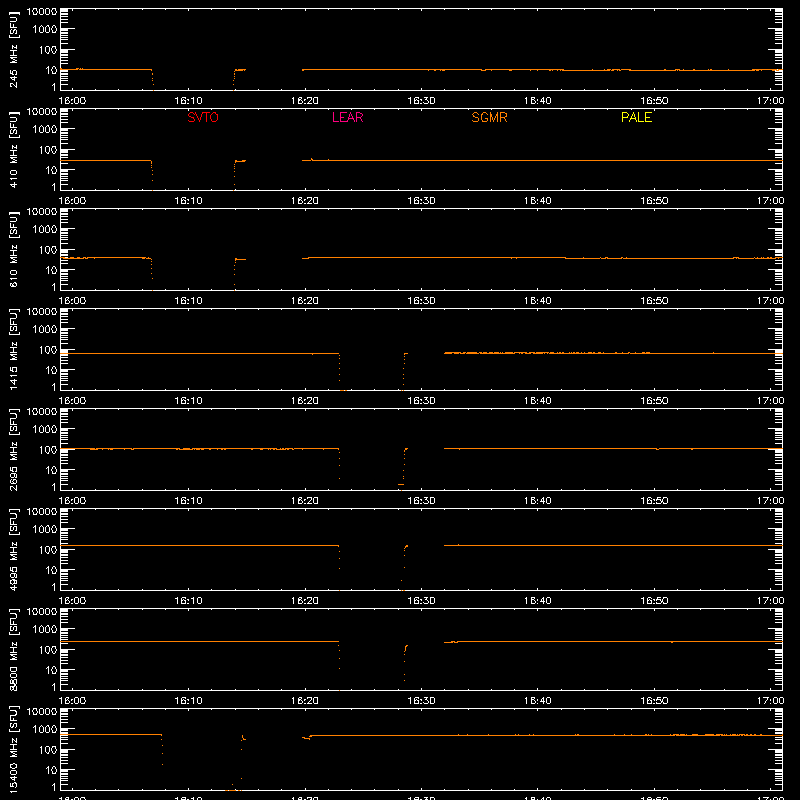
Task: Select the yellow PALE station label
Action: 636,117
